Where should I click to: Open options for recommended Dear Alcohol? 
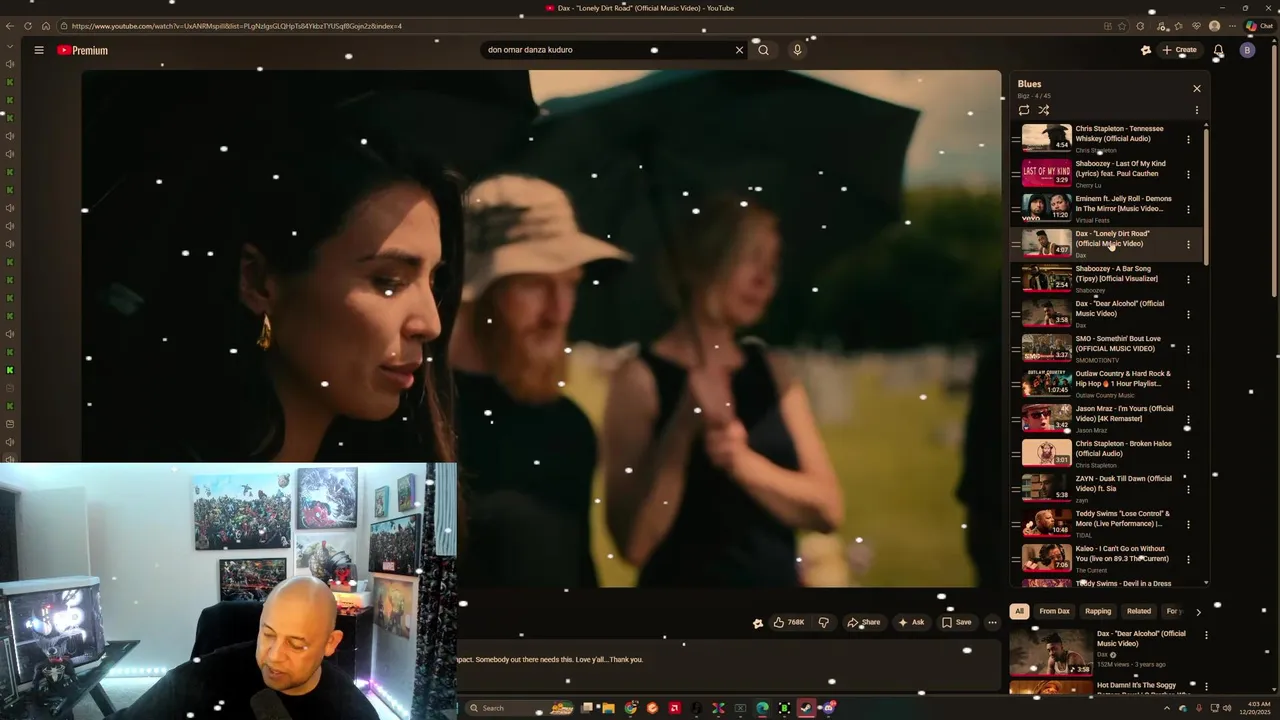[1205, 635]
